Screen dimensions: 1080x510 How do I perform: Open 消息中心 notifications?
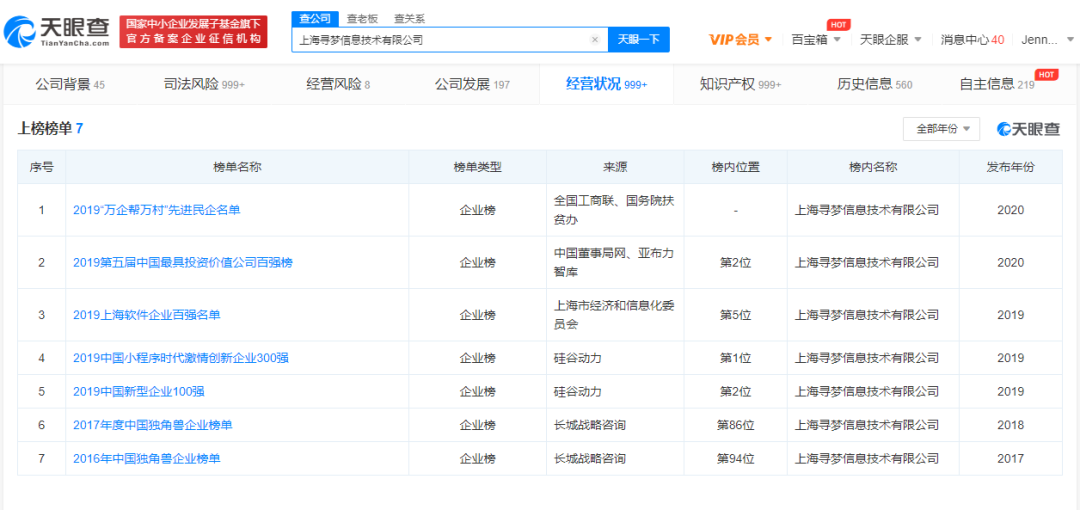(x=972, y=39)
